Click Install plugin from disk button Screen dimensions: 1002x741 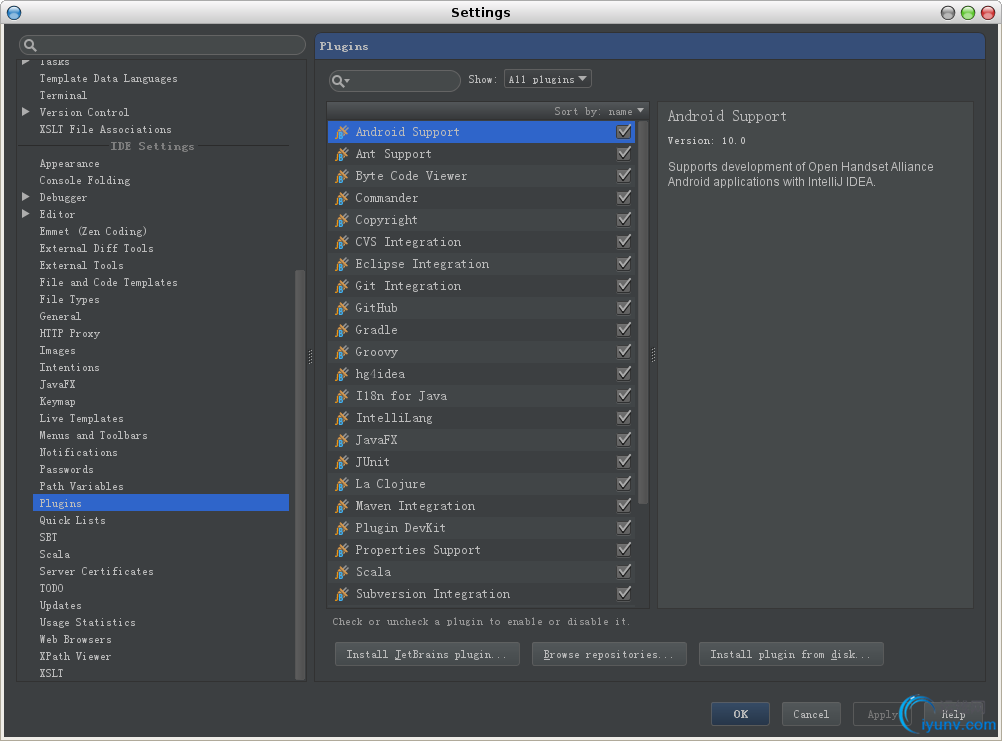(791, 654)
